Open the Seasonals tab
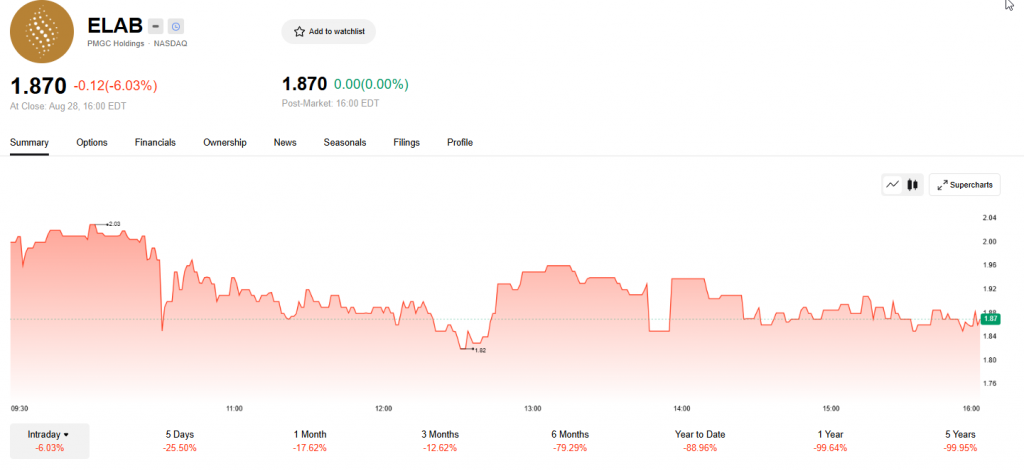Screen dimensions: 1024x471 [x=345, y=142]
